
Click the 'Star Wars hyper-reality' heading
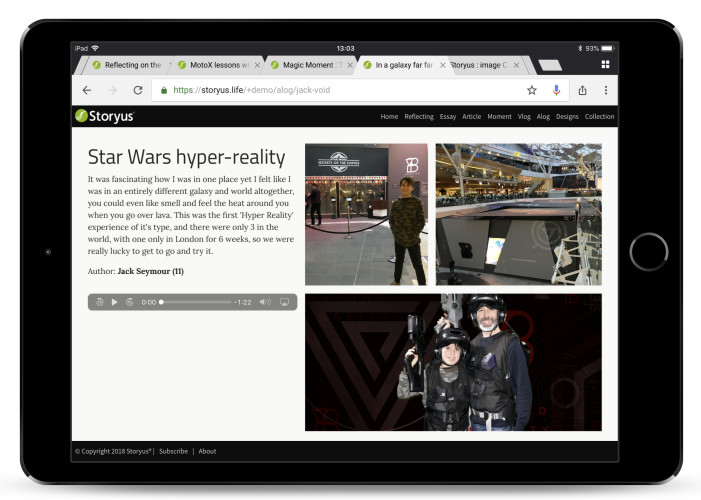186,157
